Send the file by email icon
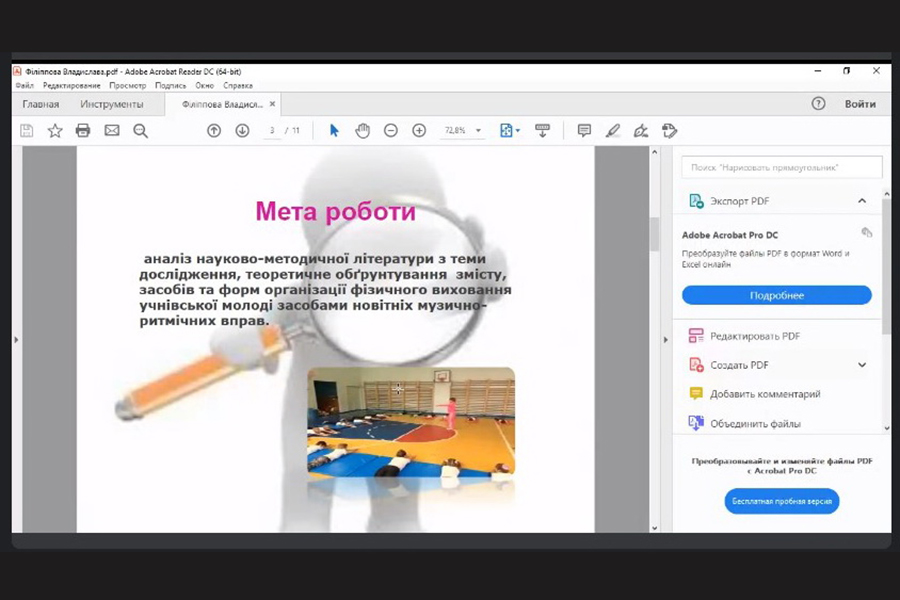 pyautogui.click(x=112, y=131)
